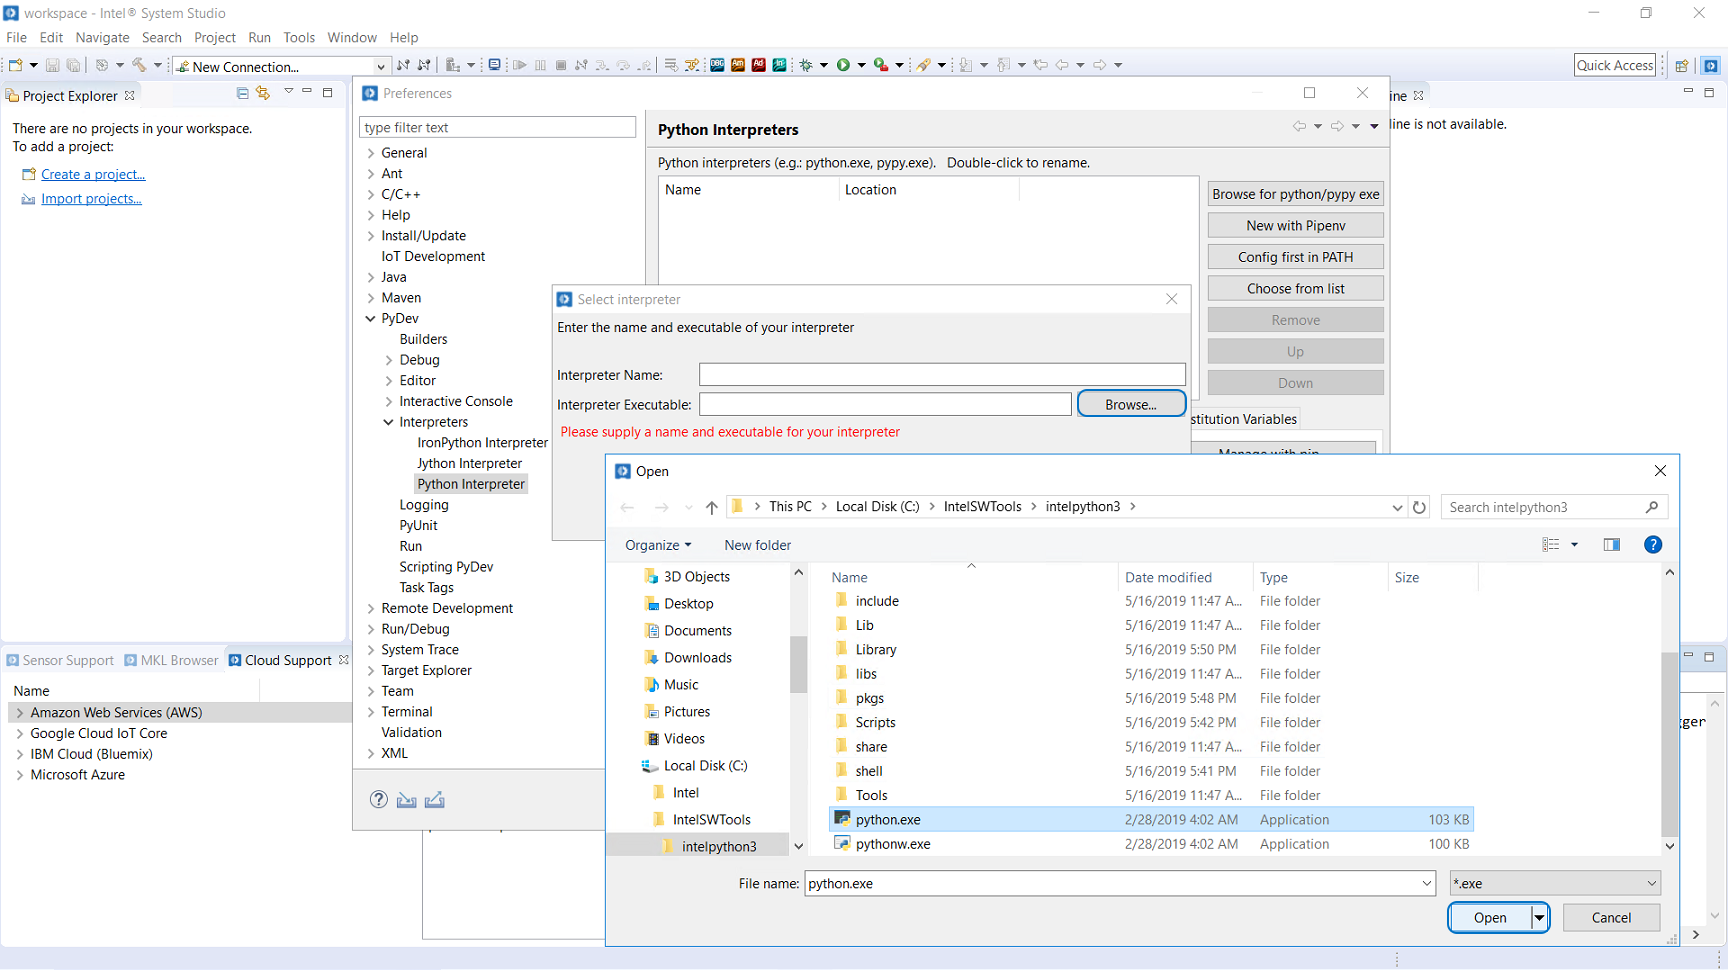Click the blue help icon in Open dialog
This screenshot has height=970, width=1728.
coord(1653,545)
